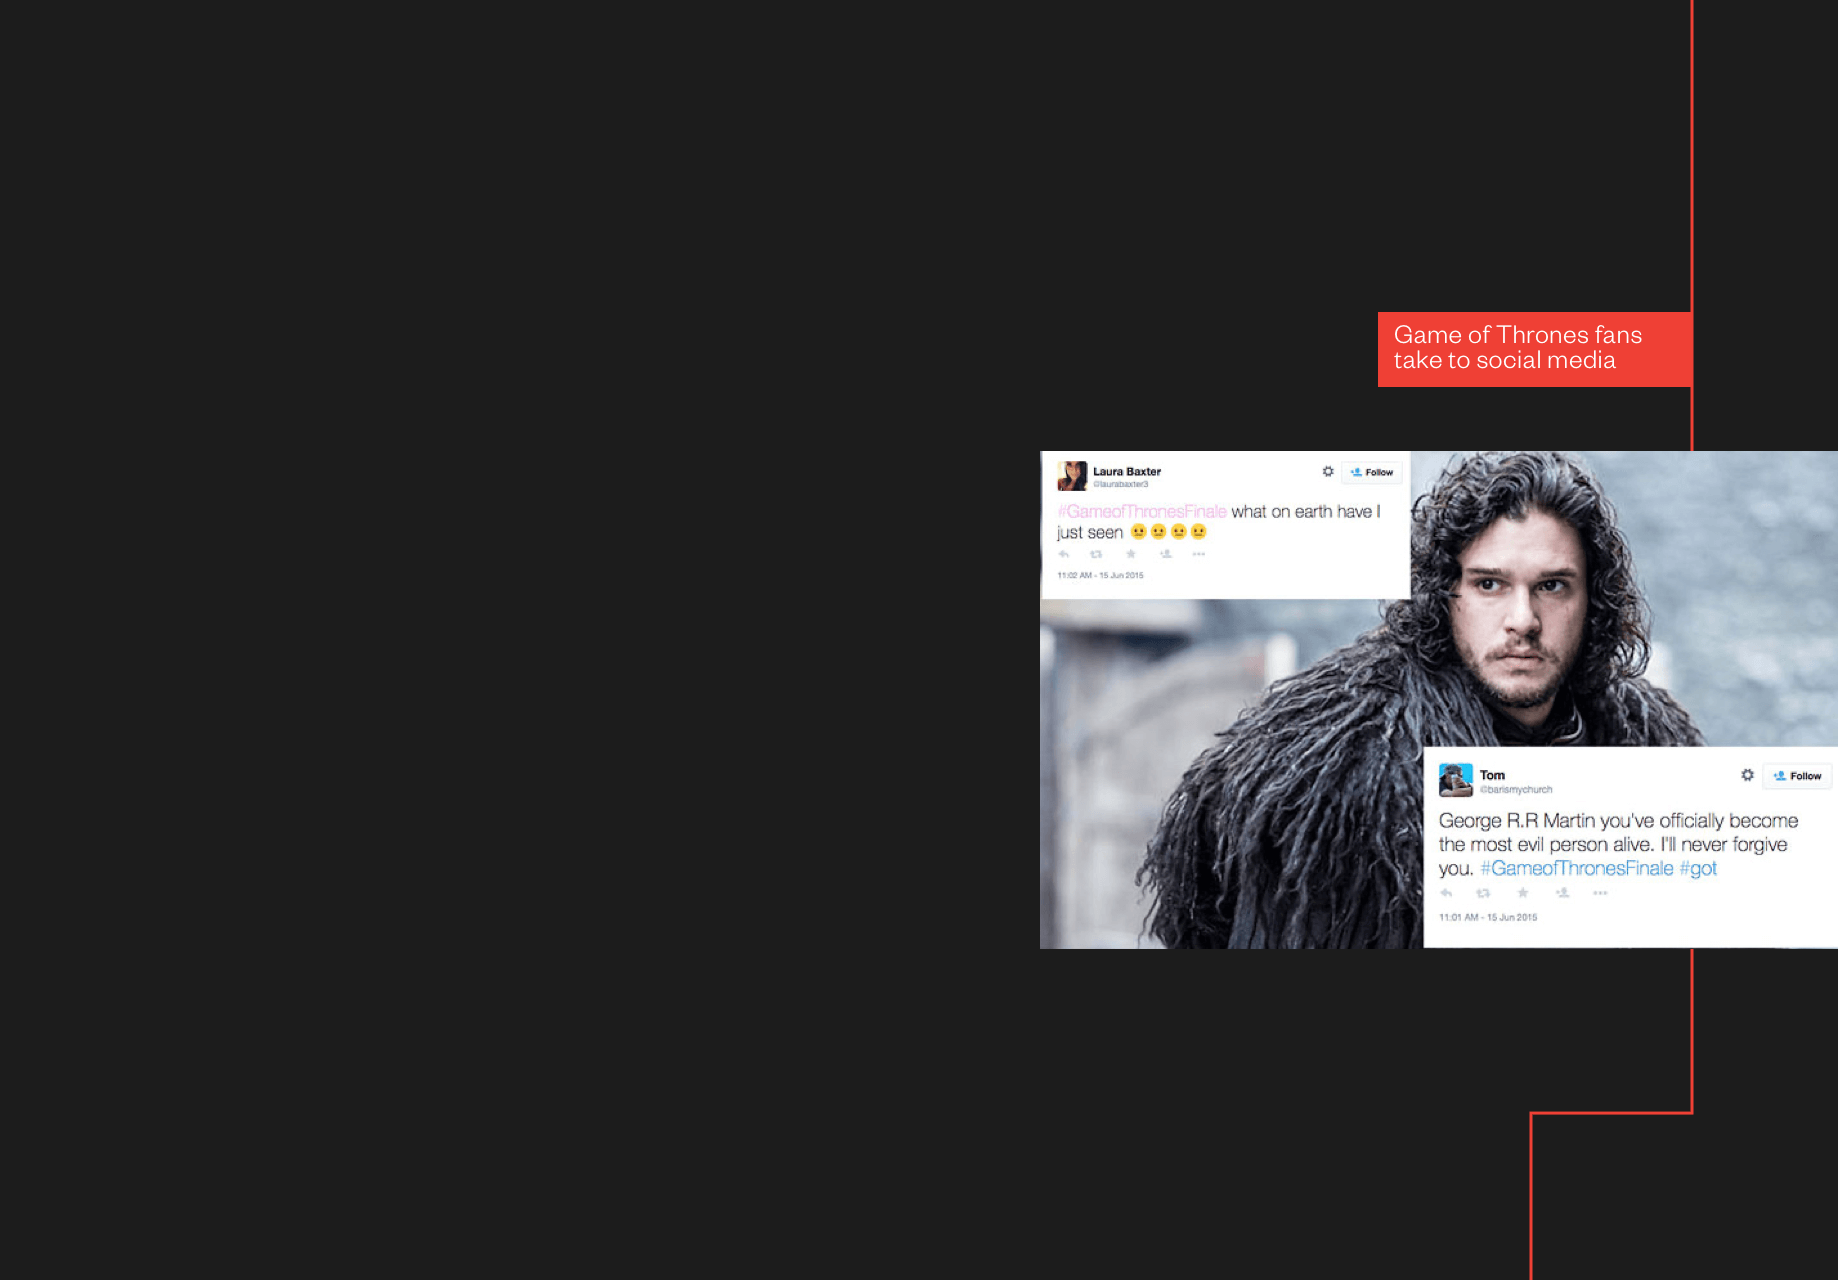The height and width of the screenshot is (1280, 1838).
Task: Open the #got hashtag
Action: (1698, 868)
